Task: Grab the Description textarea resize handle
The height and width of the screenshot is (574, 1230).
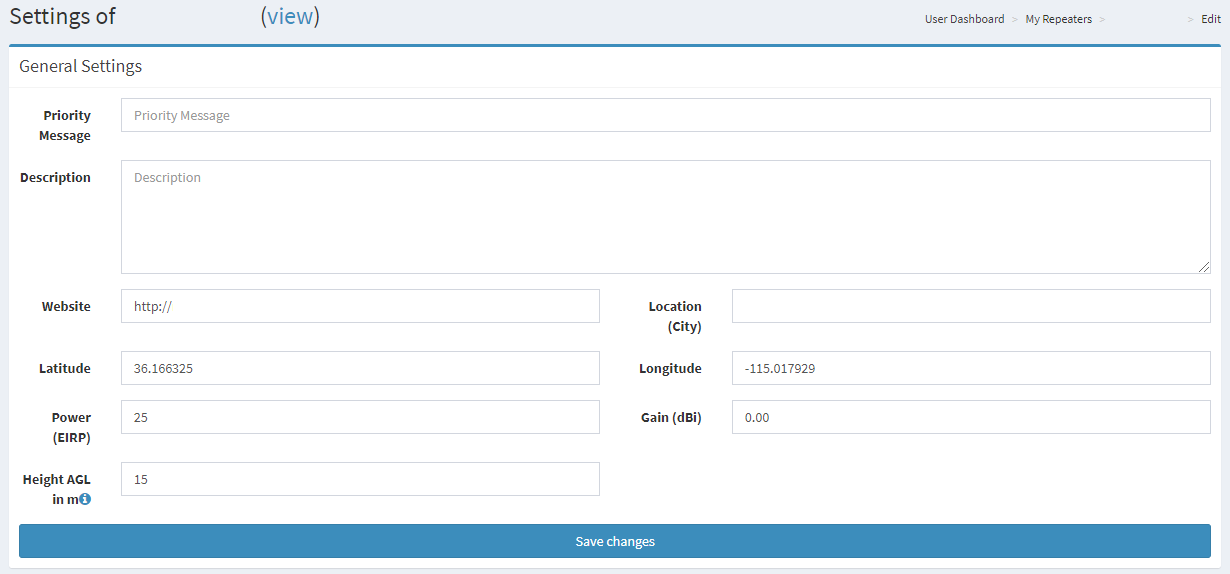Action: 1204,267
